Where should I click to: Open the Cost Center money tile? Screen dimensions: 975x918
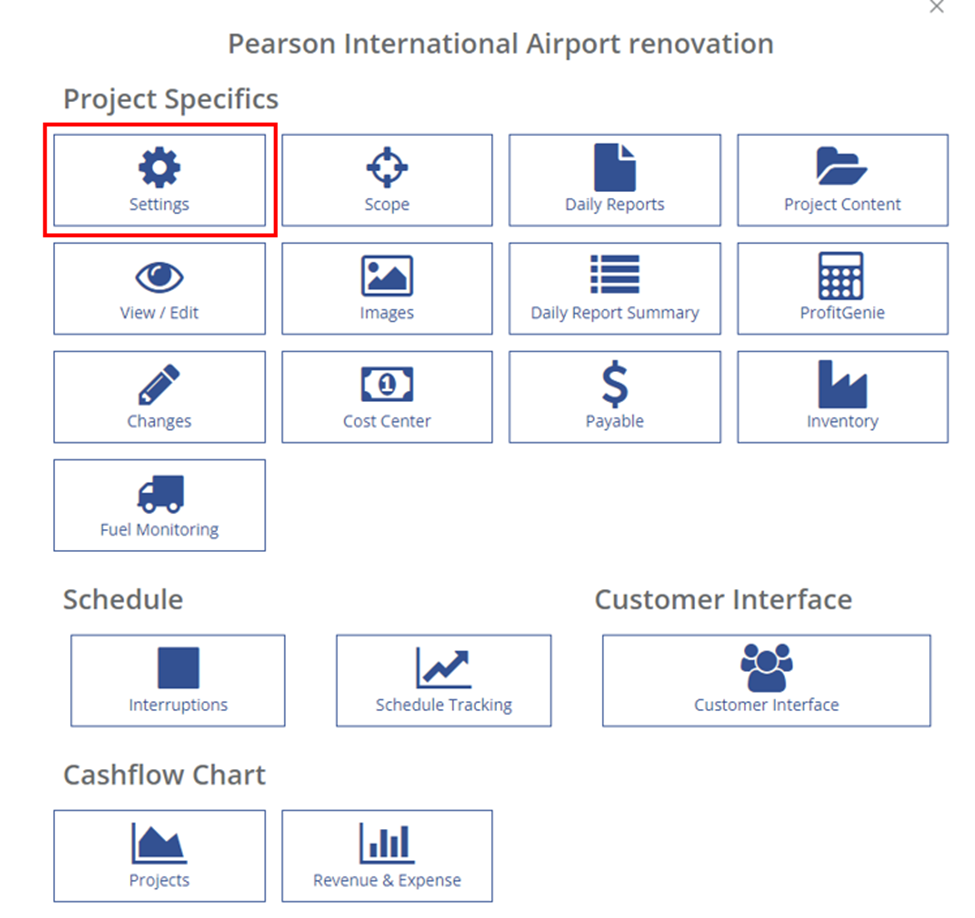387,397
